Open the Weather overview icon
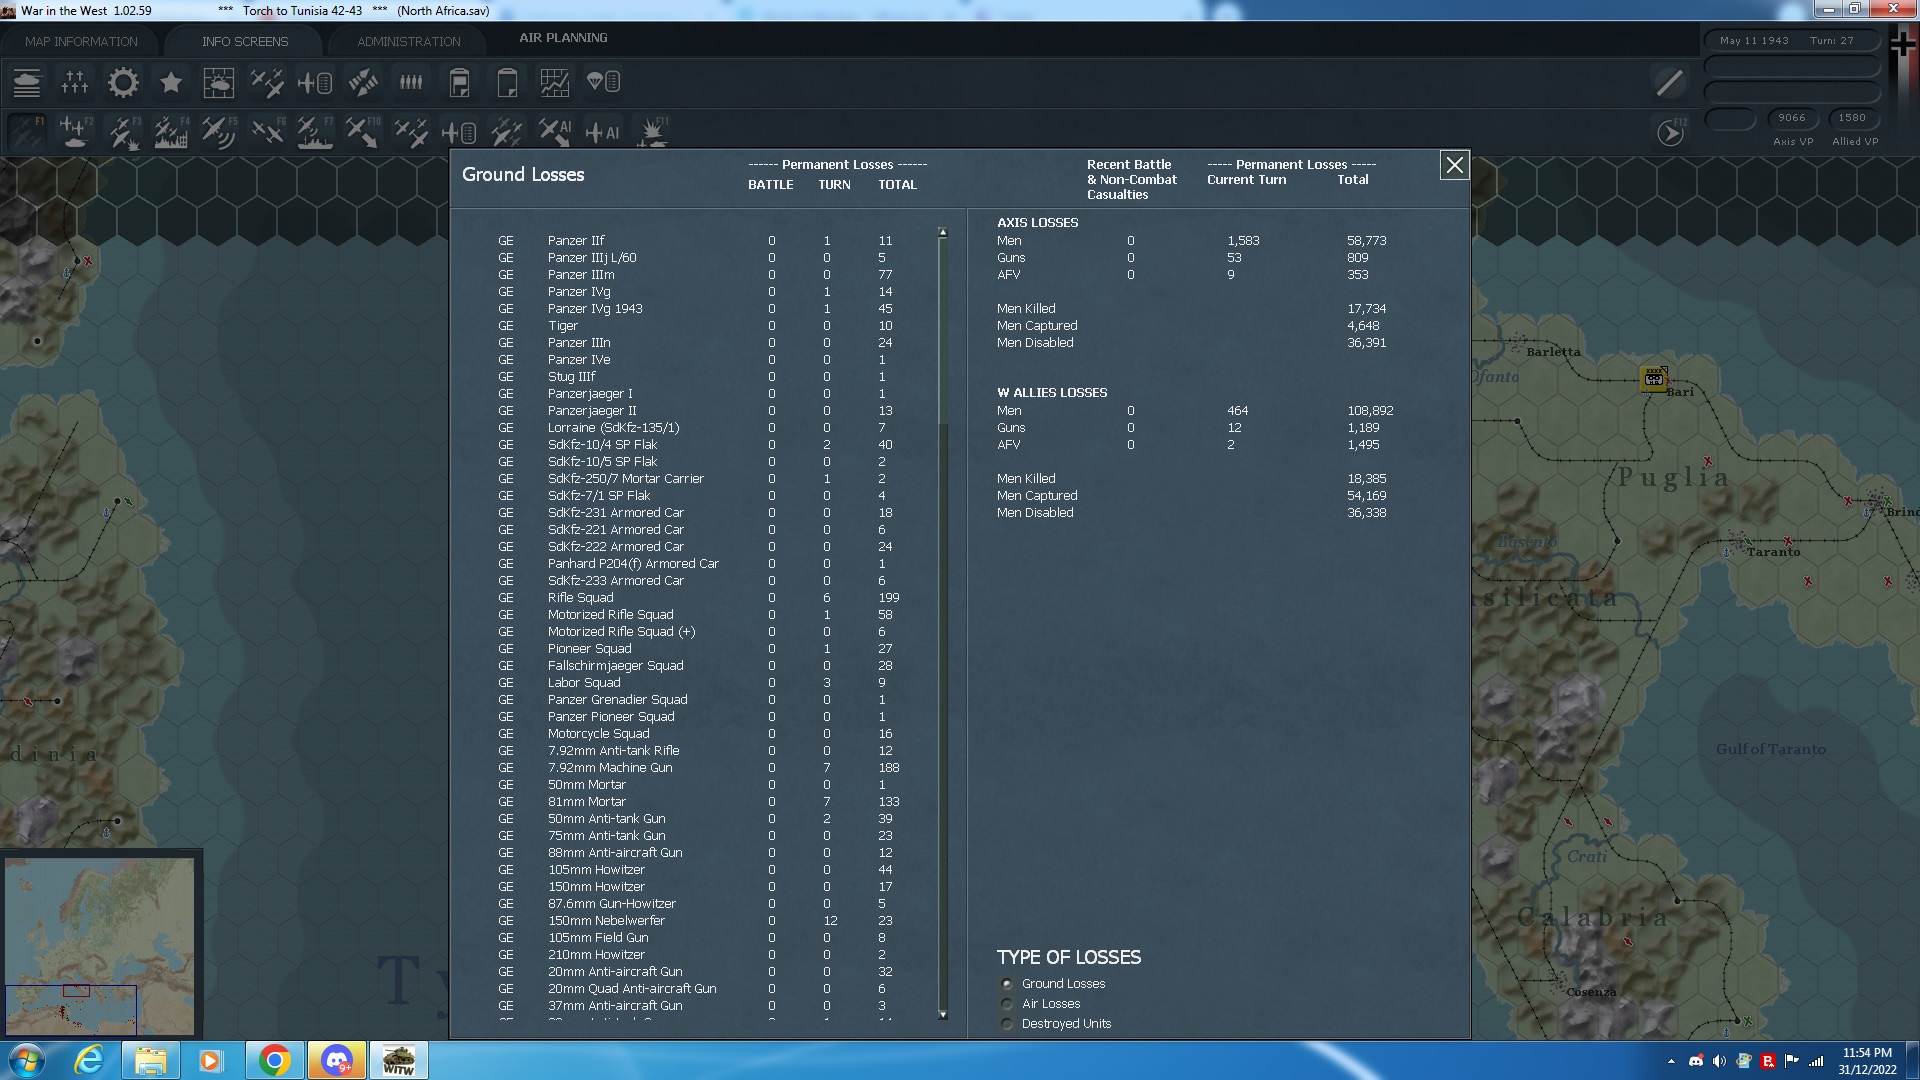This screenshot has width=1920, height=1080. coord(219,83)
